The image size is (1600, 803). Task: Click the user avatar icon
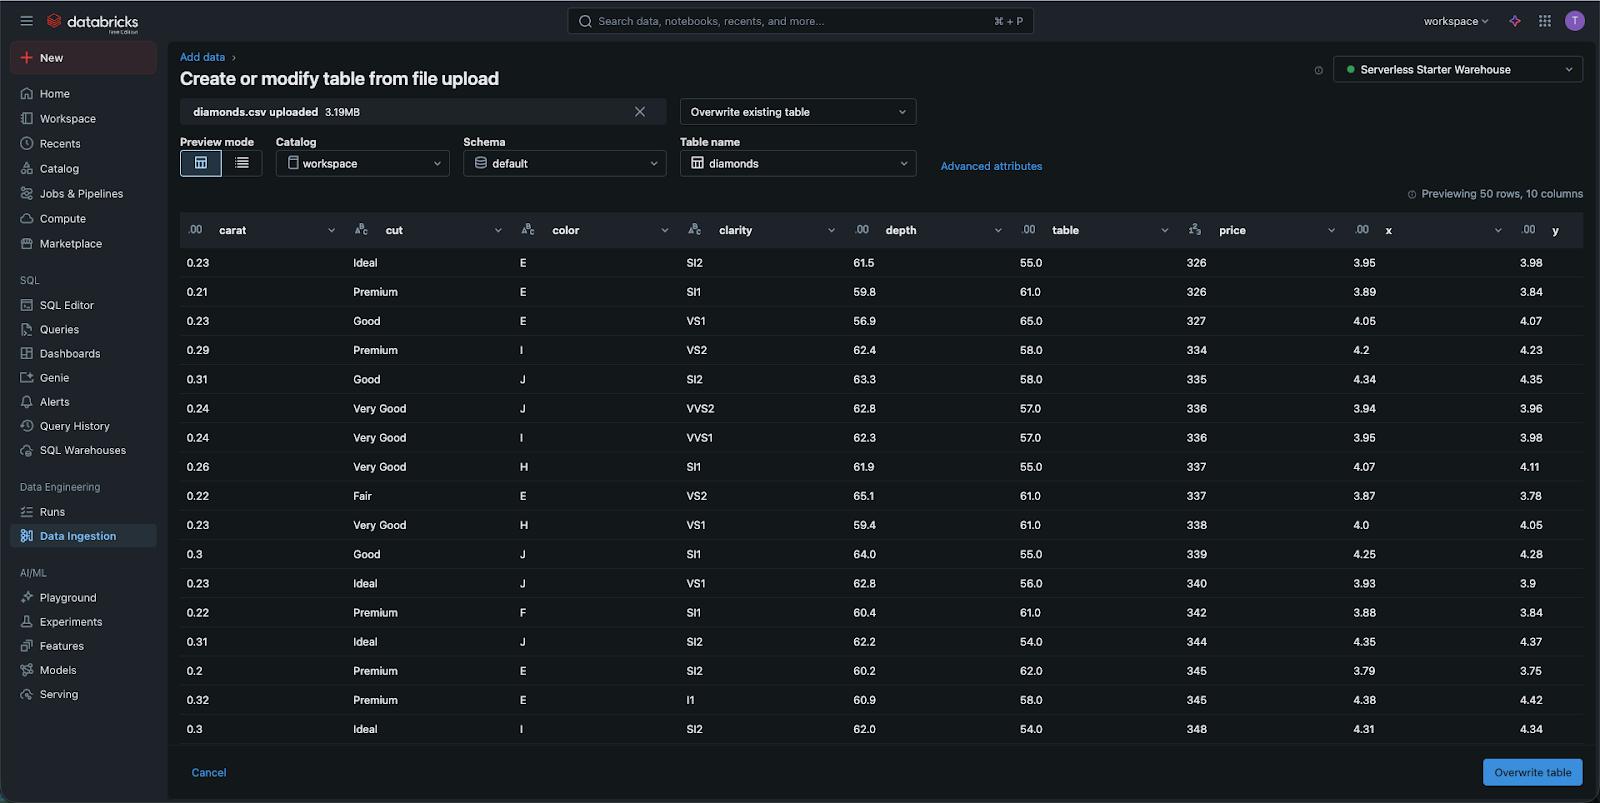coord(1575,21)
